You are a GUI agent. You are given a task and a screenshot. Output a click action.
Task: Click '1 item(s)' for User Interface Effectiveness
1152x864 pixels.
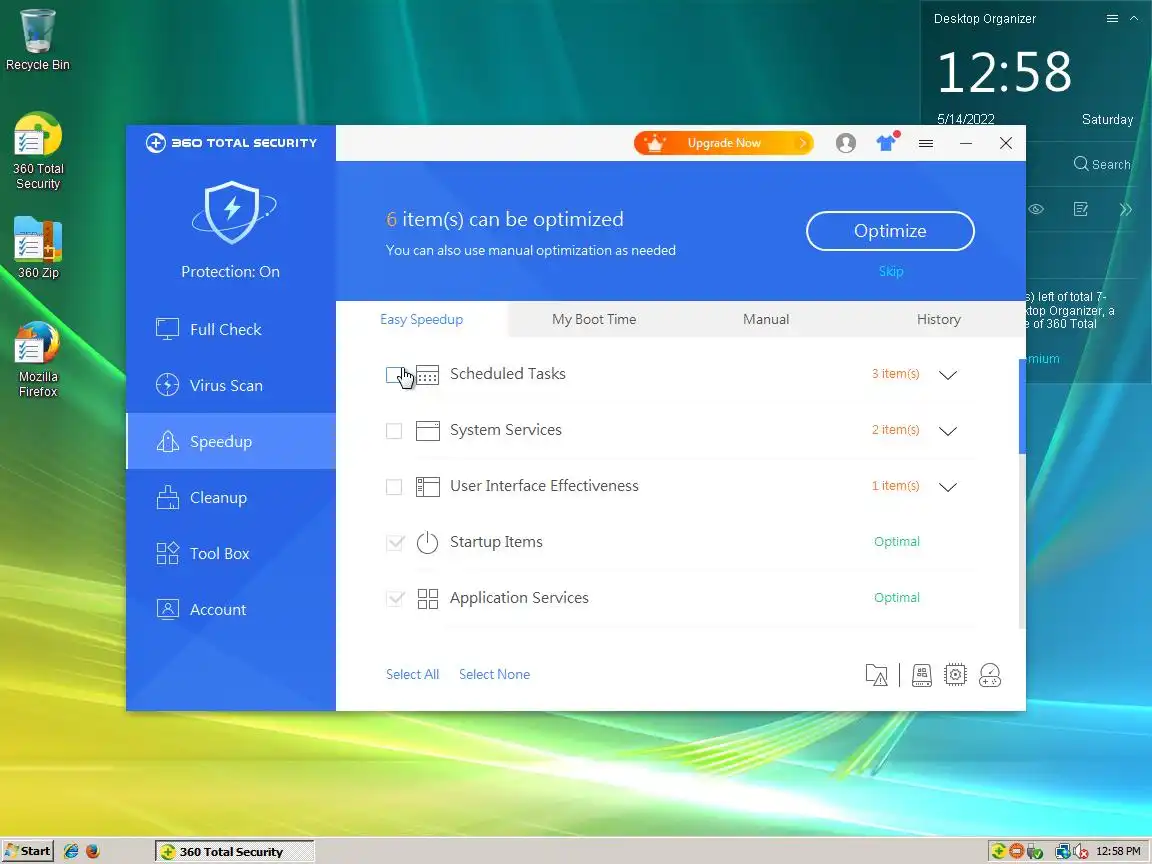coord(895,485)
